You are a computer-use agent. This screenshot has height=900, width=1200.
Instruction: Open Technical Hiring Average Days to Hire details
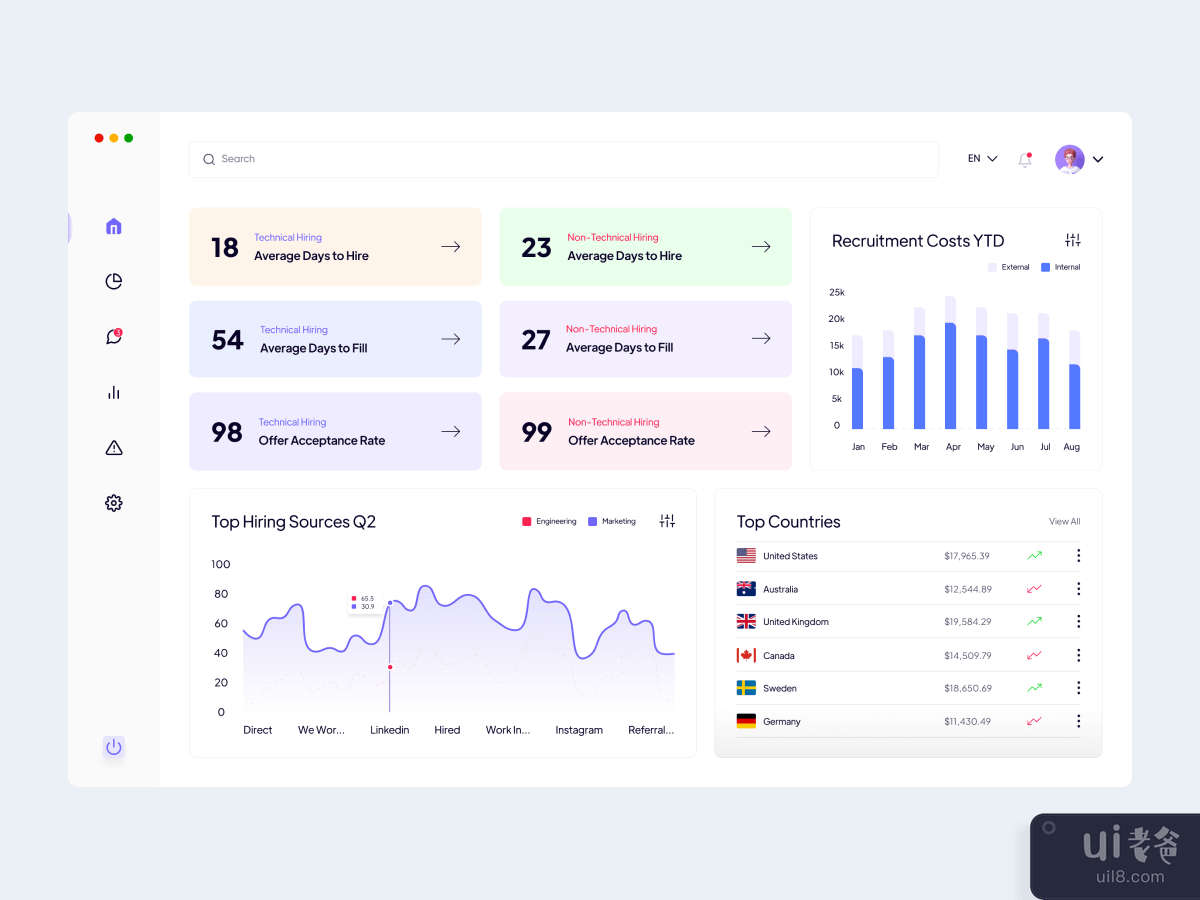pos(450,246)
